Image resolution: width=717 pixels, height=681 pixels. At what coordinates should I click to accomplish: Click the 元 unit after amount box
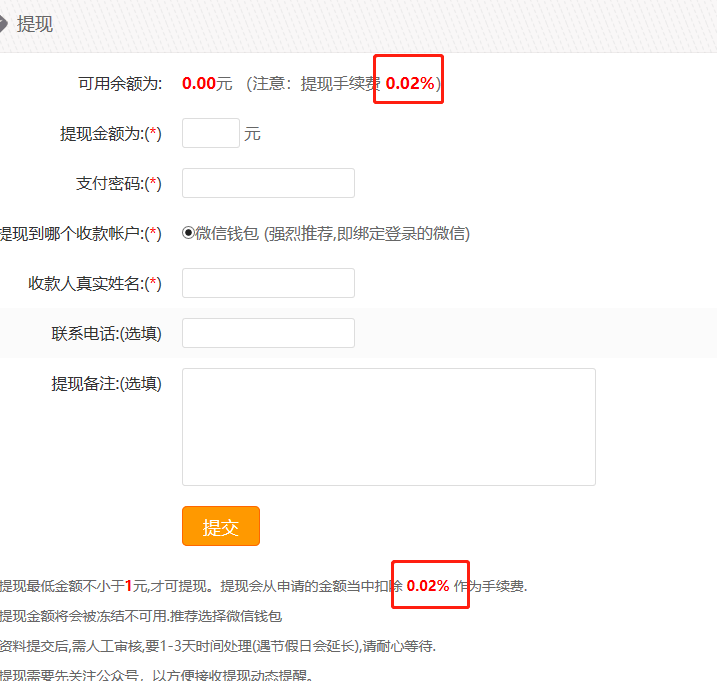pyautogui.click(x=252, y=134)
